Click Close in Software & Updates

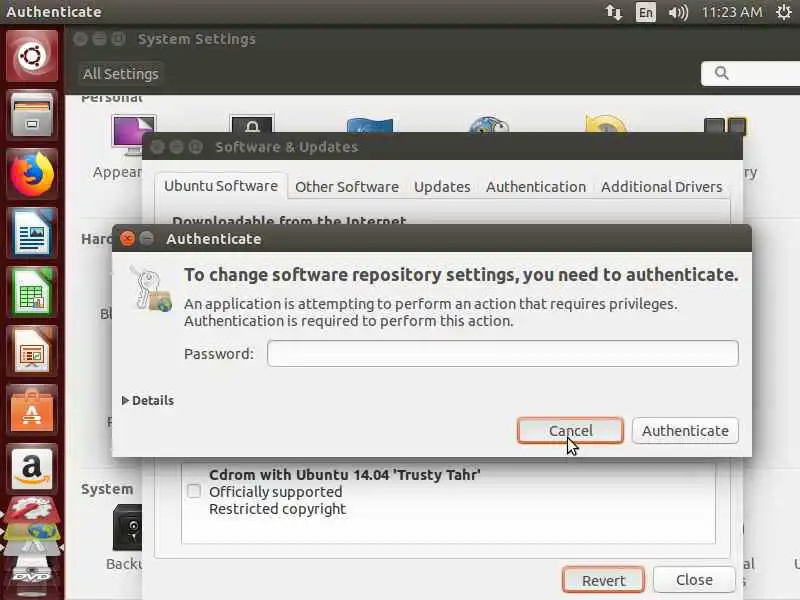[694, 580]
